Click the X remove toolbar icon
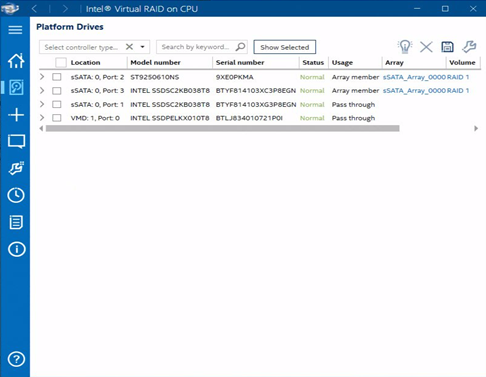The width and height of the screenshot is (486, 377). coord(426,47)
